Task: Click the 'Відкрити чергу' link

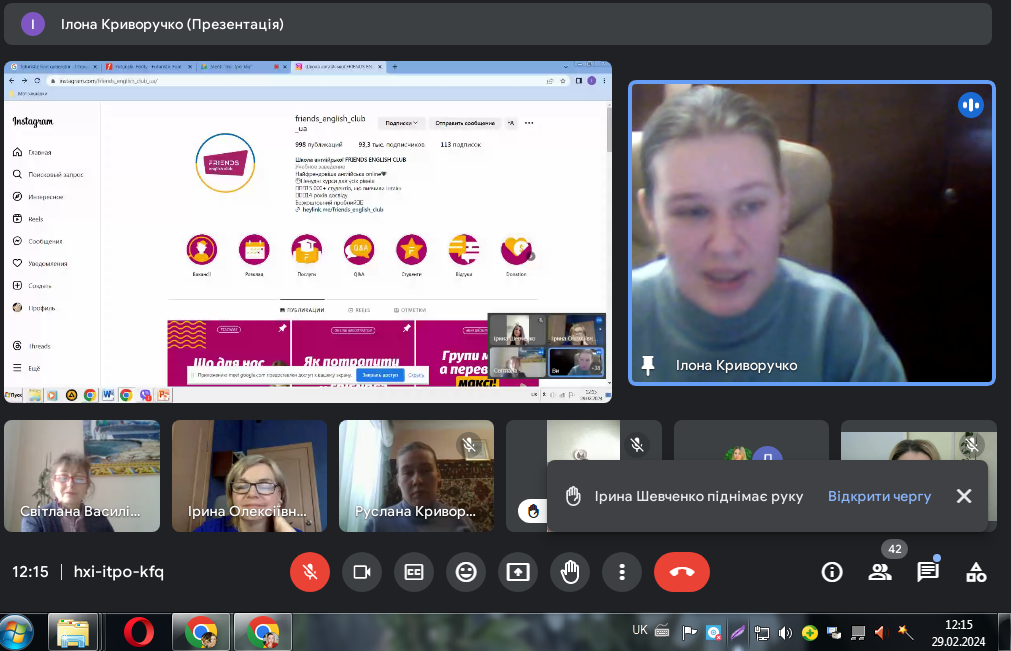Action: tap(879, 496)
